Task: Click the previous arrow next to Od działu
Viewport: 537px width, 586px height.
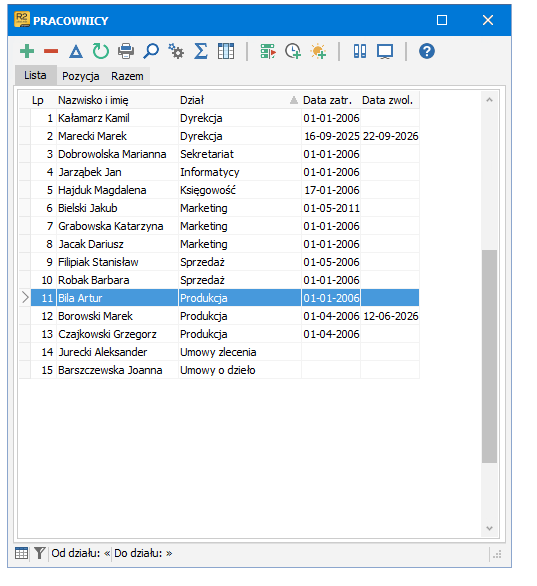Action: pos(107,553)
